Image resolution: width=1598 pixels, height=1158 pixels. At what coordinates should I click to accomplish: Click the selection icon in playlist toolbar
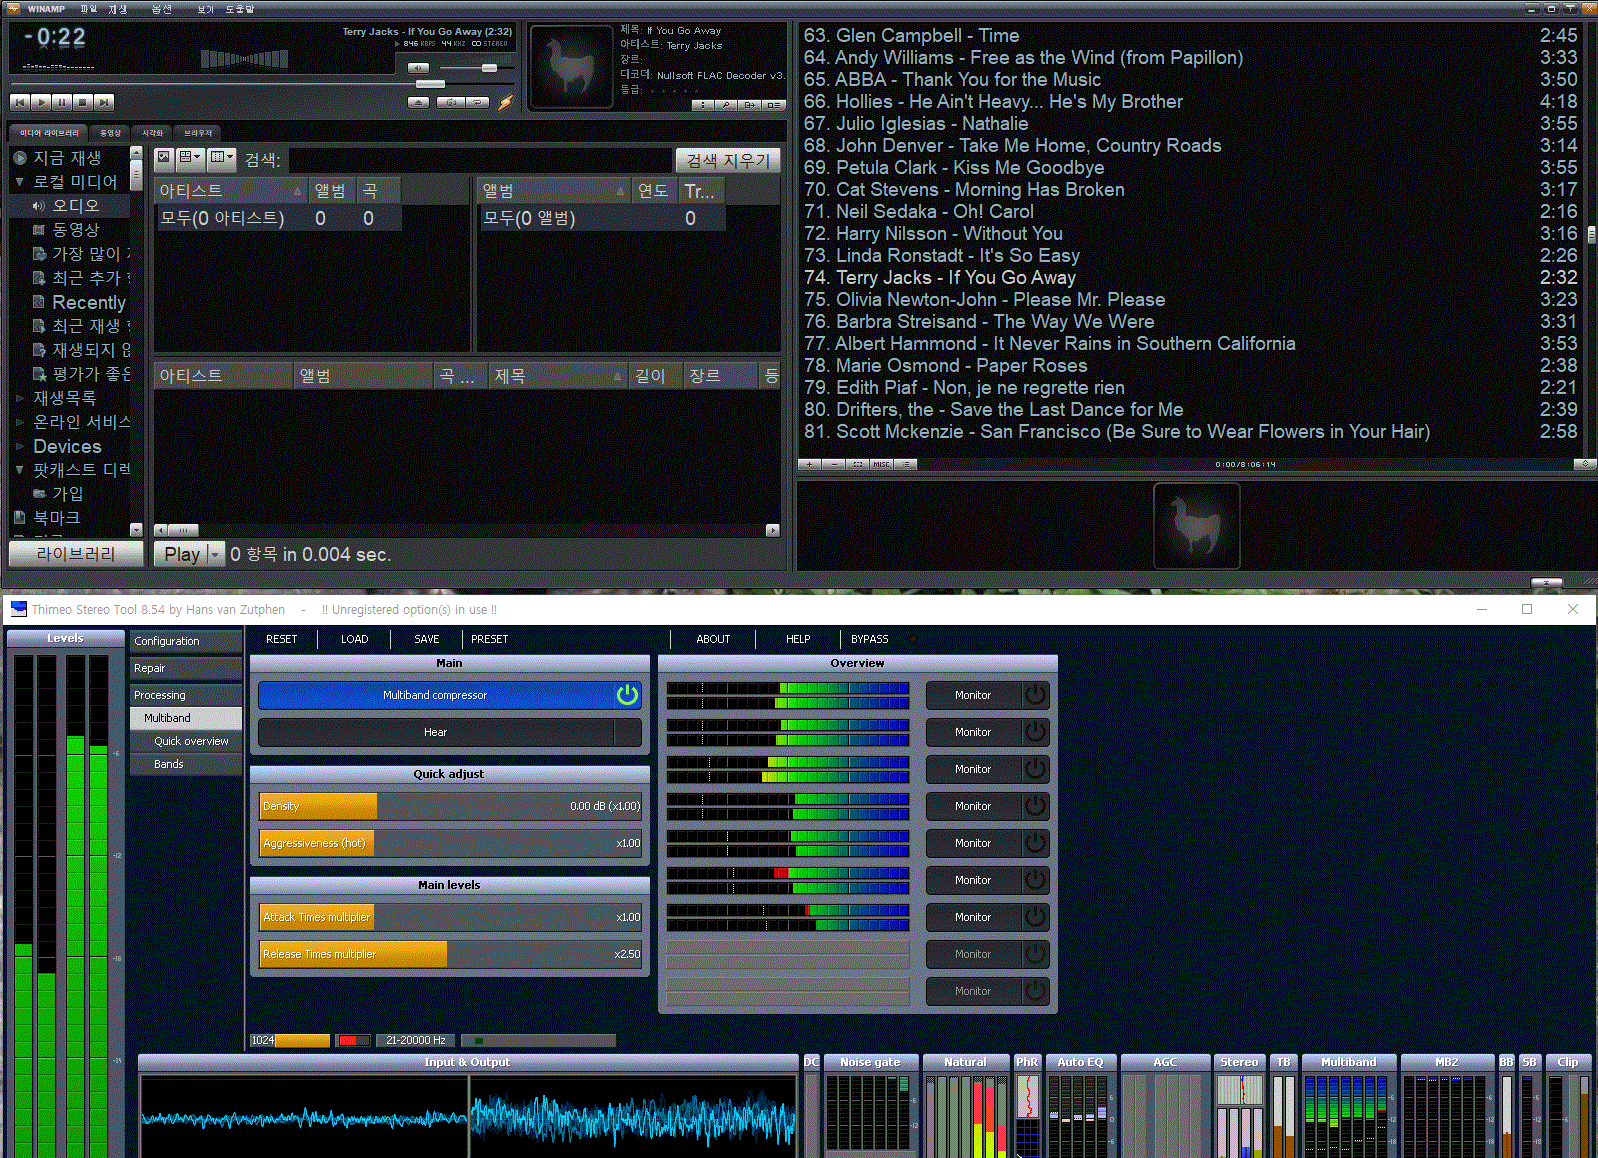[x=857, y=464]
